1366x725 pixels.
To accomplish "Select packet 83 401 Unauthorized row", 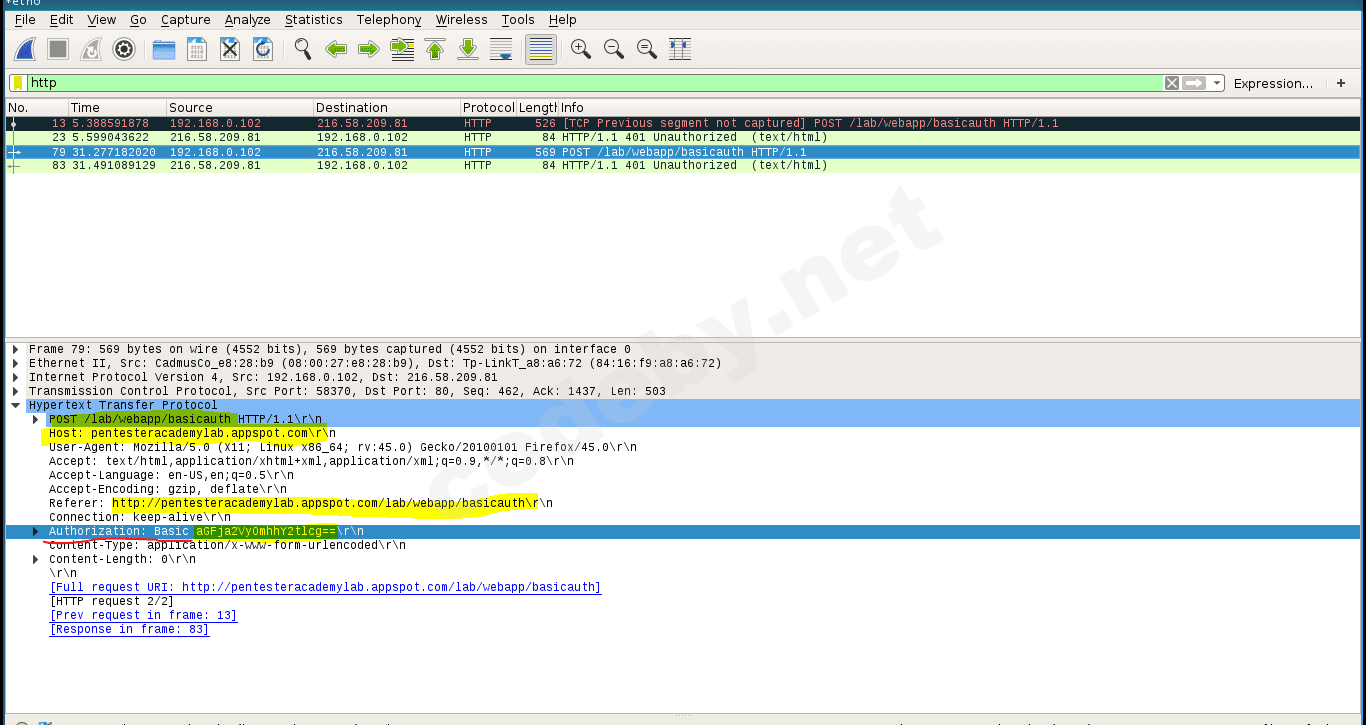I will tap(683, 166).
